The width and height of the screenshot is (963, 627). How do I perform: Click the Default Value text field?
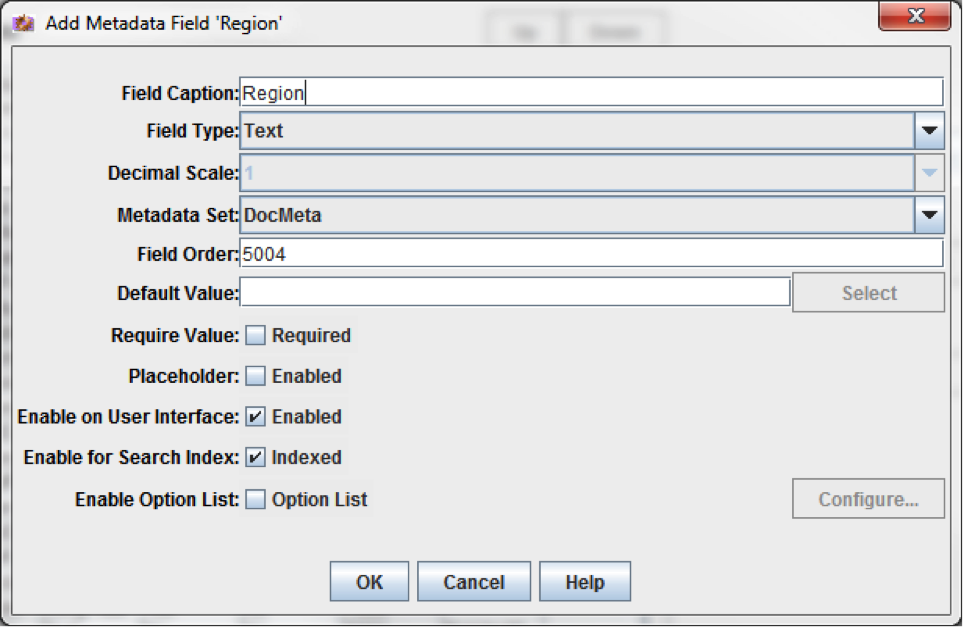pos(515,292)
